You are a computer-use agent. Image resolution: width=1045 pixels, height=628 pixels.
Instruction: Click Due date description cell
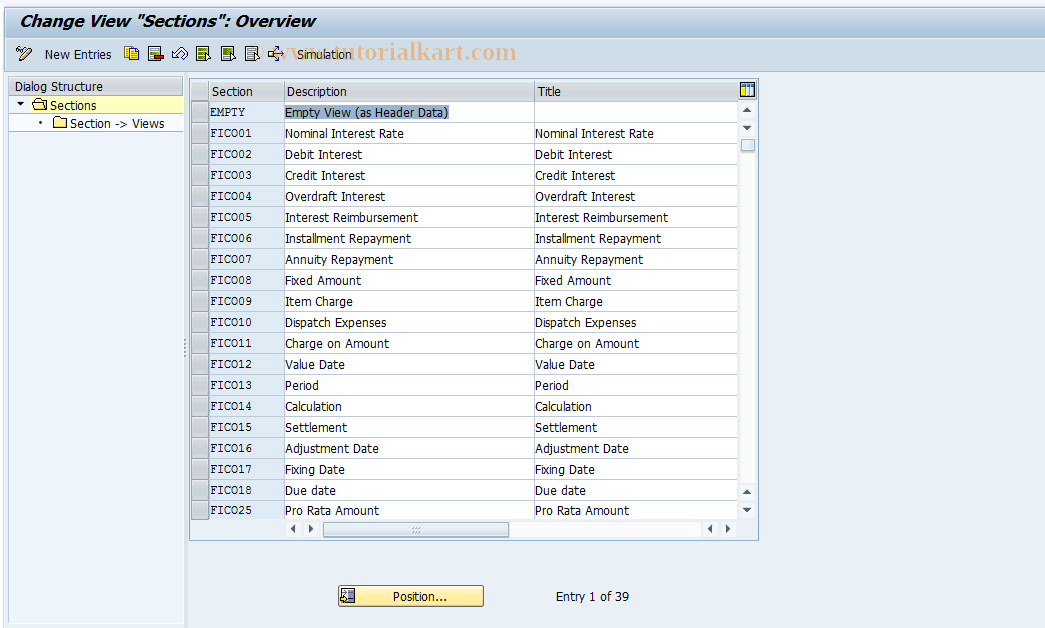(409, 490)
